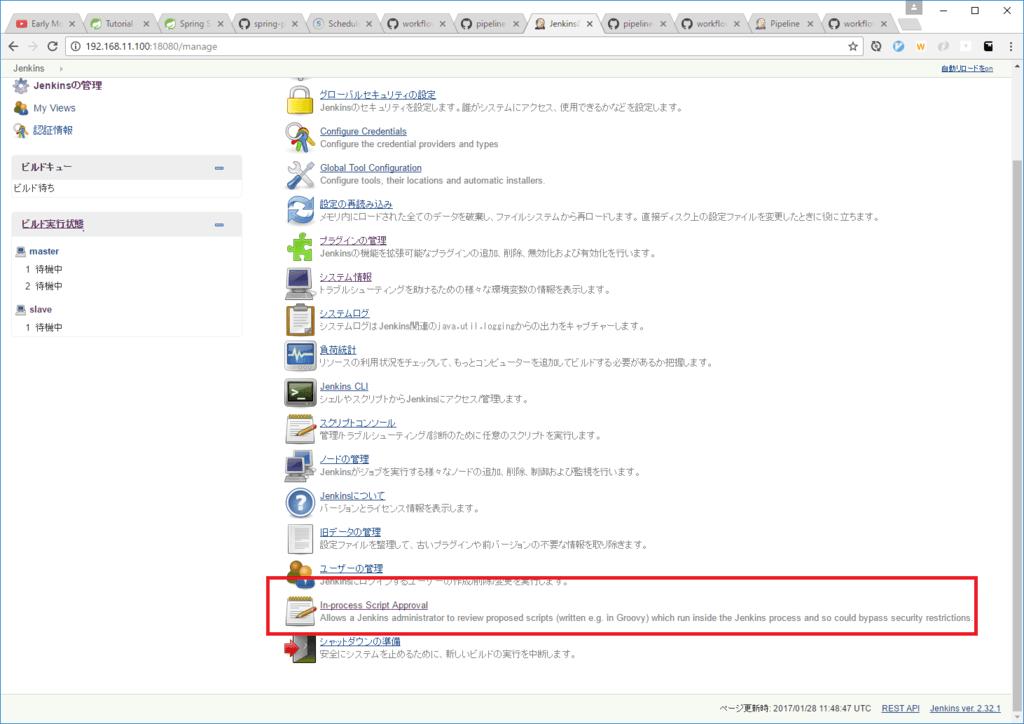This screenshot has height=724, width=1024.
Task: Open the REST API footer link
Action: [x=900, y=708]
